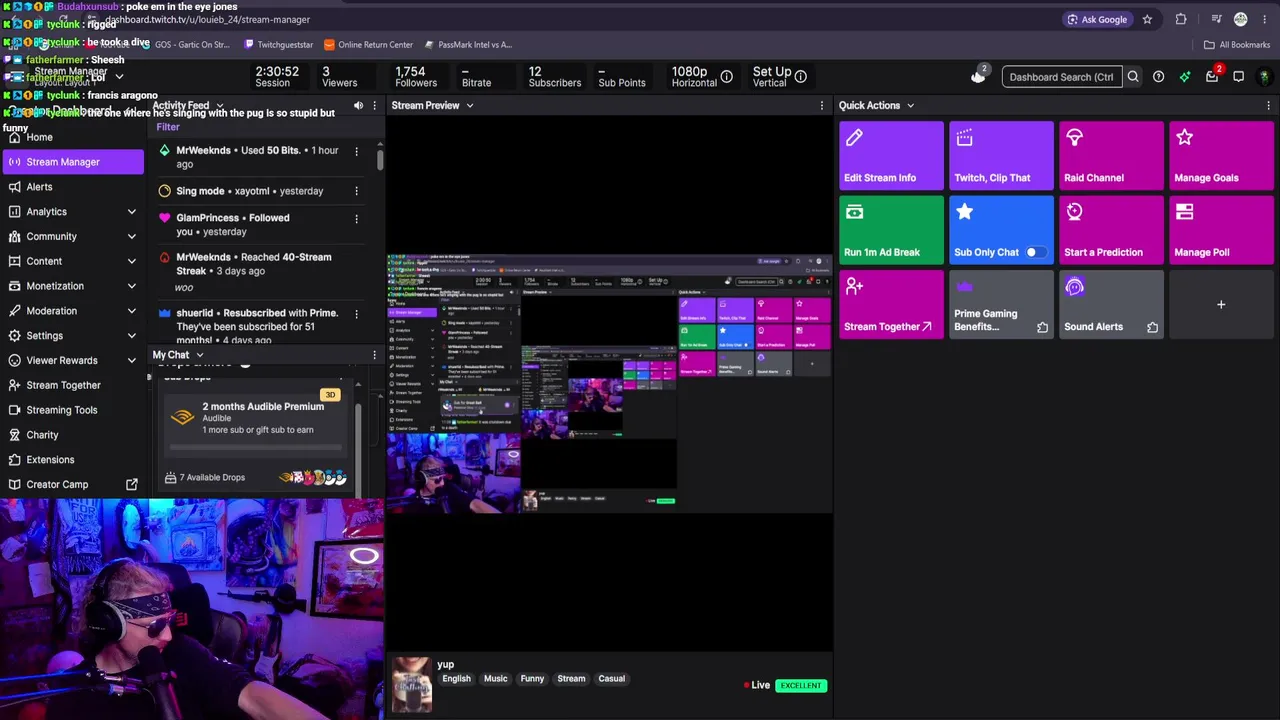This screenshot has height=720, width=1280.
Task: Open Streaming Tools in the sidebar
Action: (73, 410)
